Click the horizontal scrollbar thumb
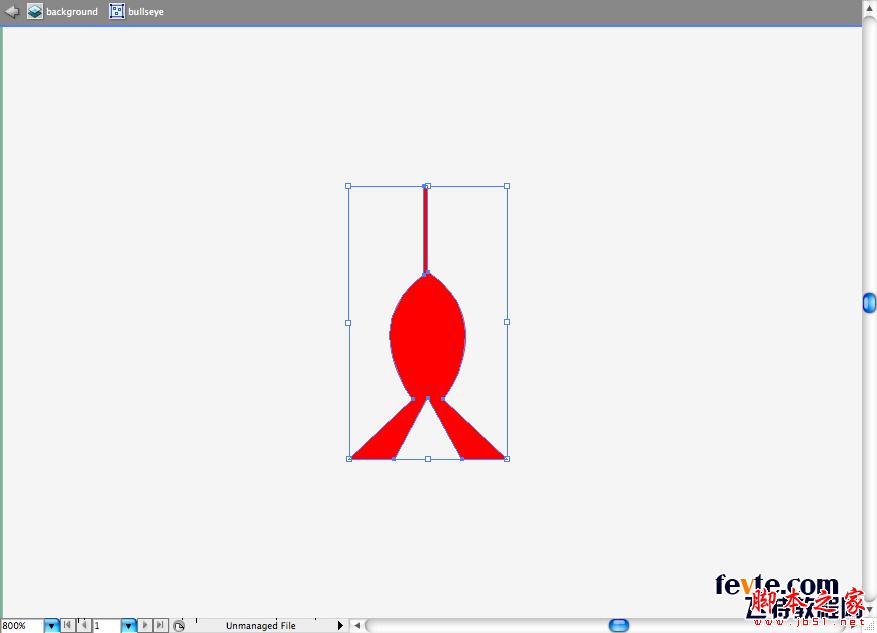The width and height of the screenshot is (877, 633). pos(619,625)
